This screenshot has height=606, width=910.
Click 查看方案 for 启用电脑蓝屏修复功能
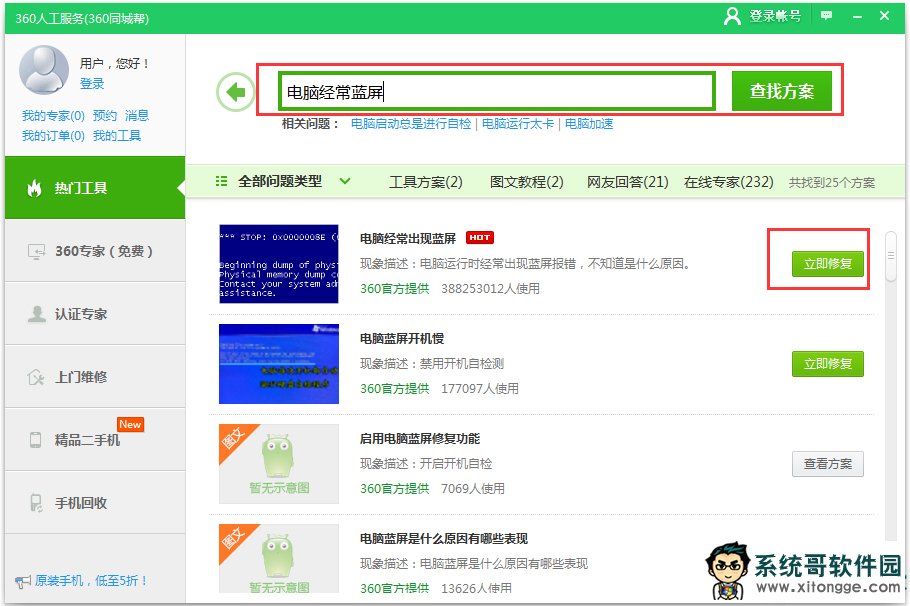827,464
